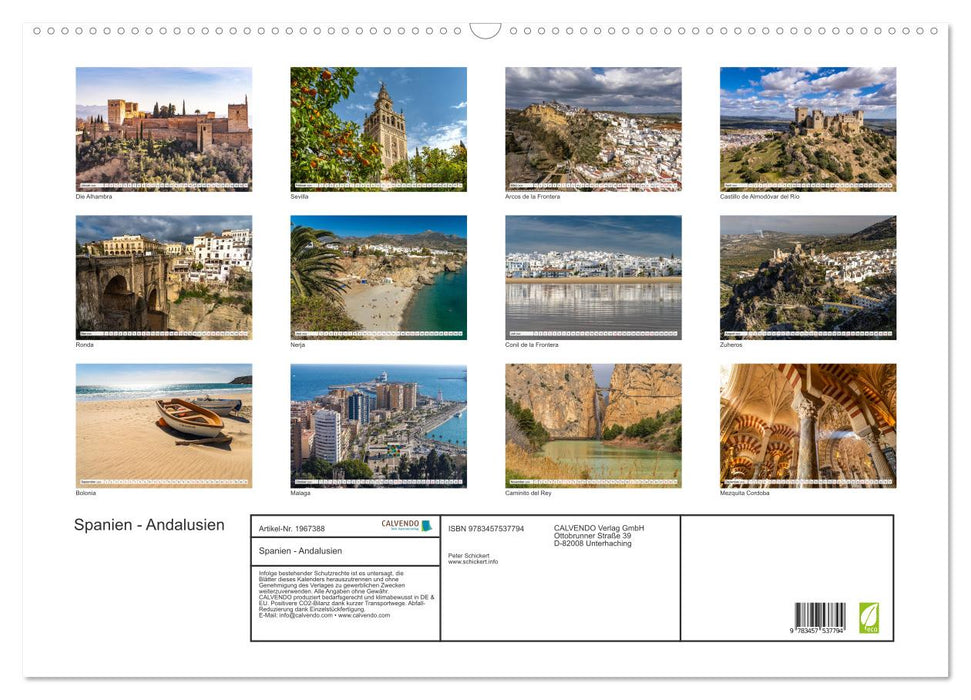The image size is (971, 700).
Task: Select the Artikel-Nr. 1967388 label
Action: 292,528
